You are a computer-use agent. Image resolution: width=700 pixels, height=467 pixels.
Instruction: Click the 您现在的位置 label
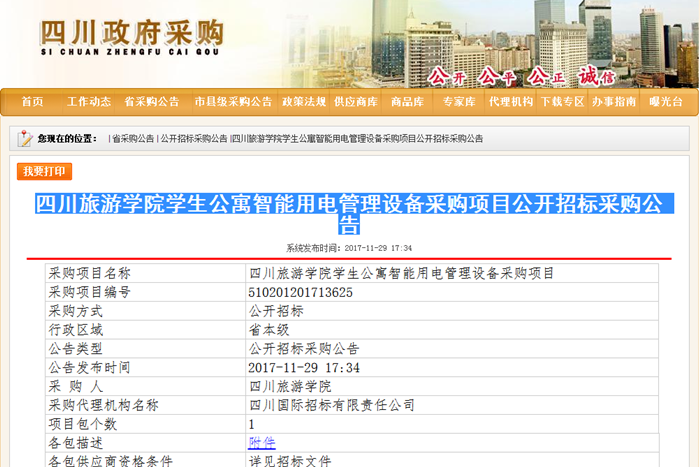67,139
